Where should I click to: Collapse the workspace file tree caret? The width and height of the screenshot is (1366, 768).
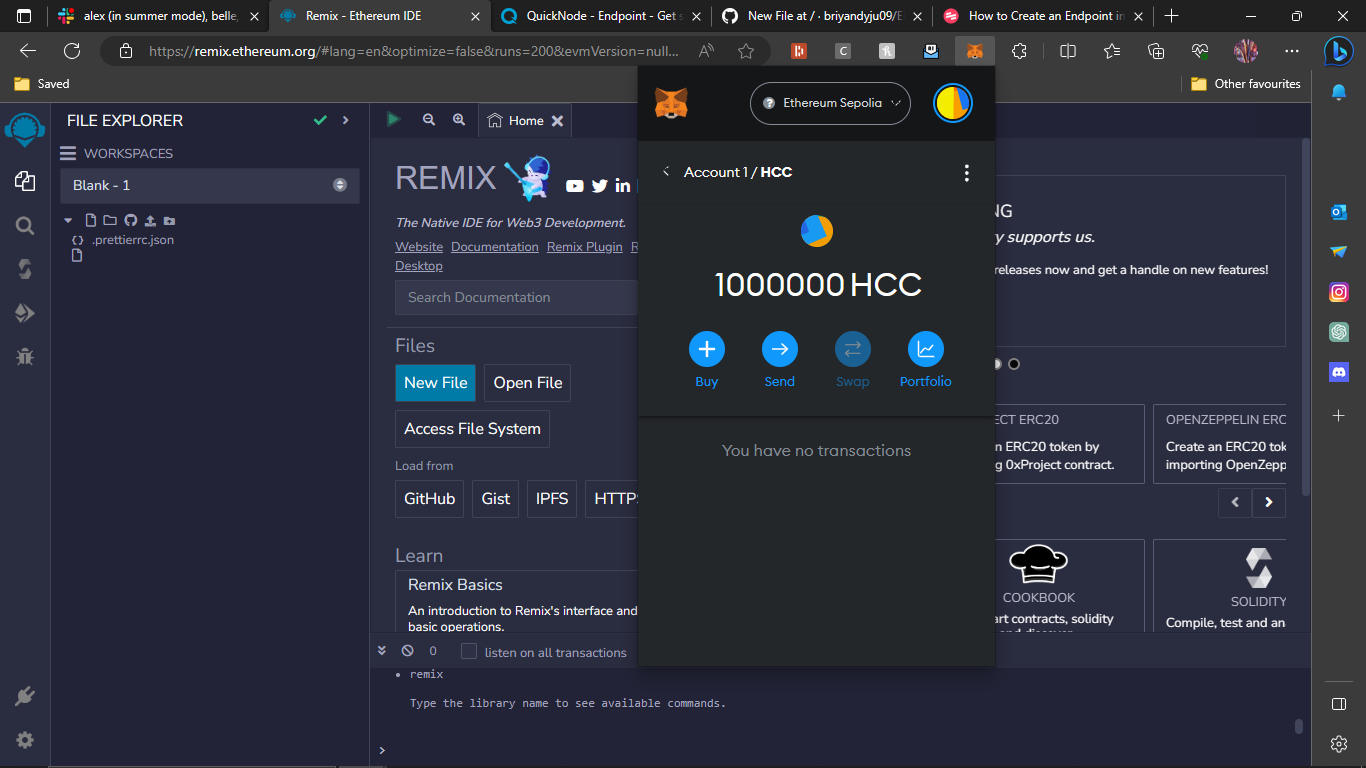68,220
